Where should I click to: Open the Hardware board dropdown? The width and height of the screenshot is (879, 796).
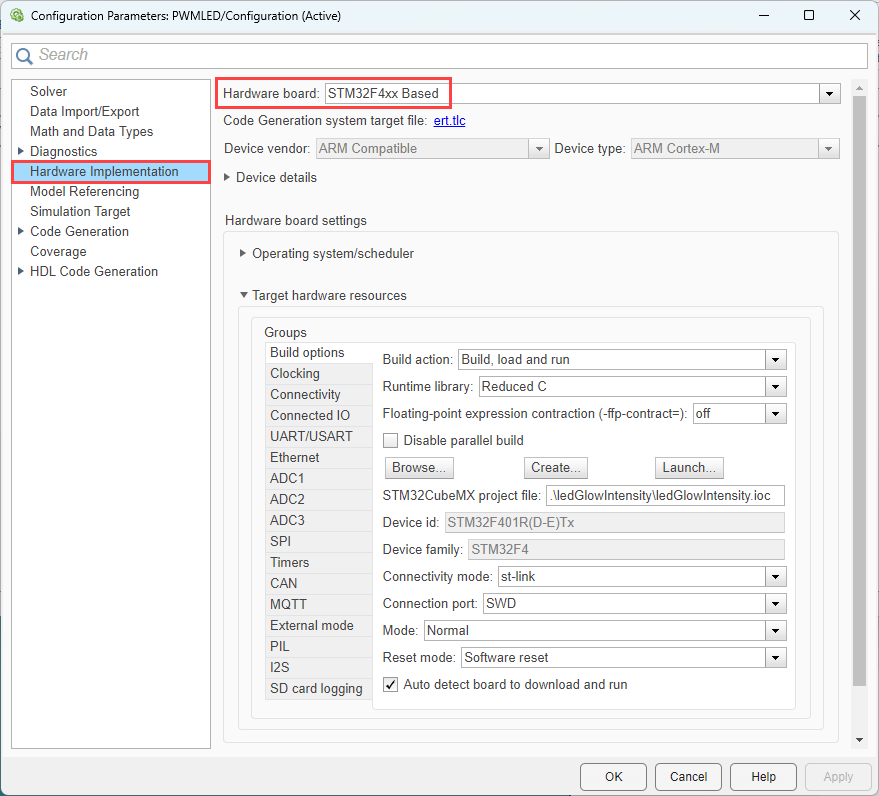click(x=829, y=94)
